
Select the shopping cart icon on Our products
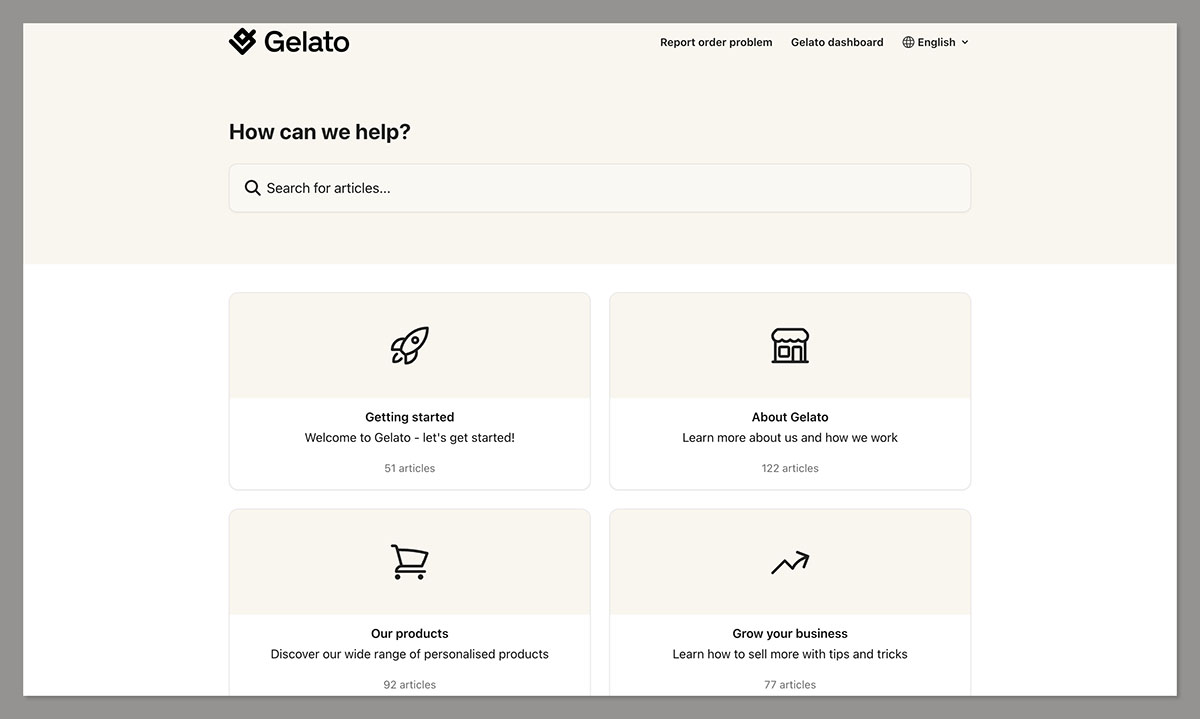coord(409,561)
